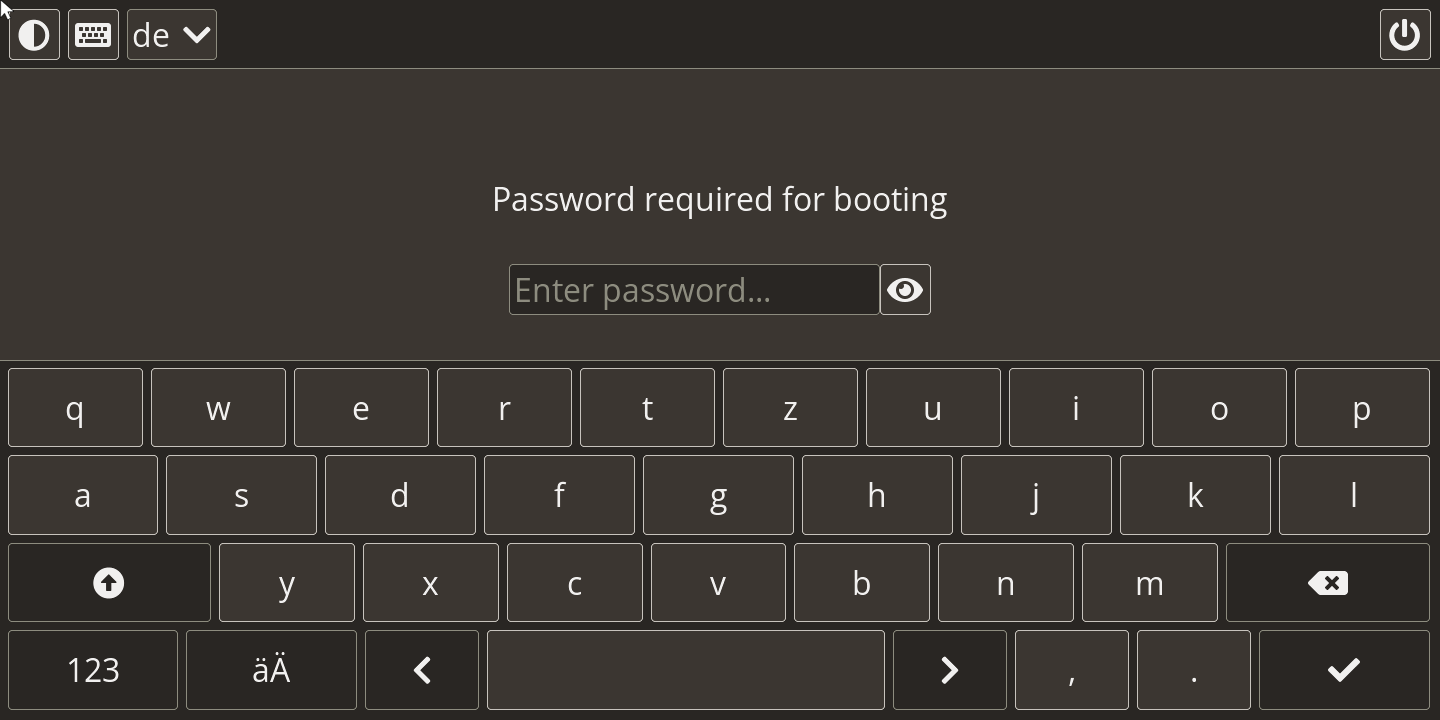
Task: Open the on-screen keyboard icon
Action: click(x=92, y=34)
